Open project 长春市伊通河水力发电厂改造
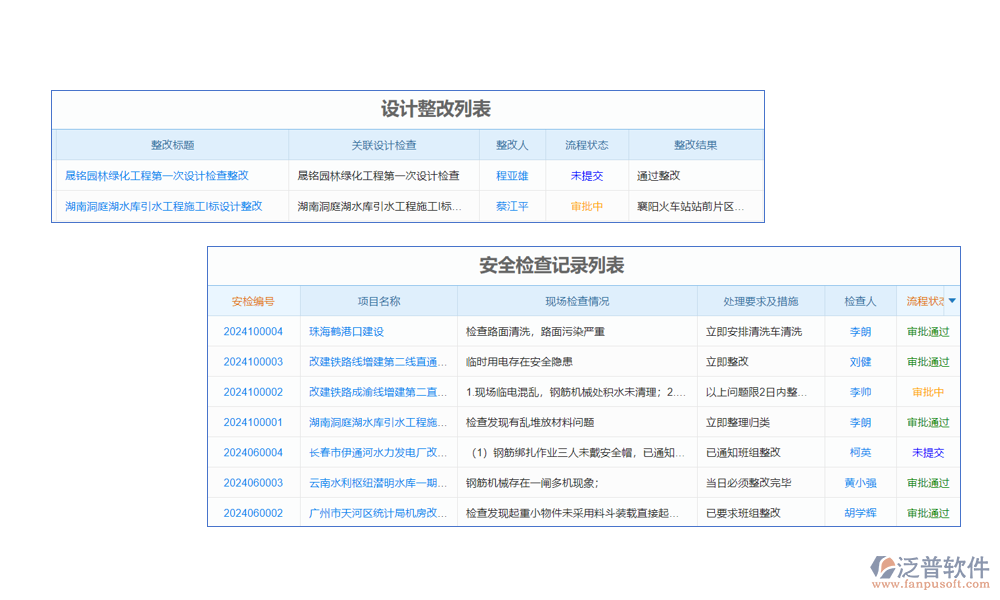Image resolution: width=1000 pixels, height=600 pixels. pyautogui.click(x=377, y=452)
